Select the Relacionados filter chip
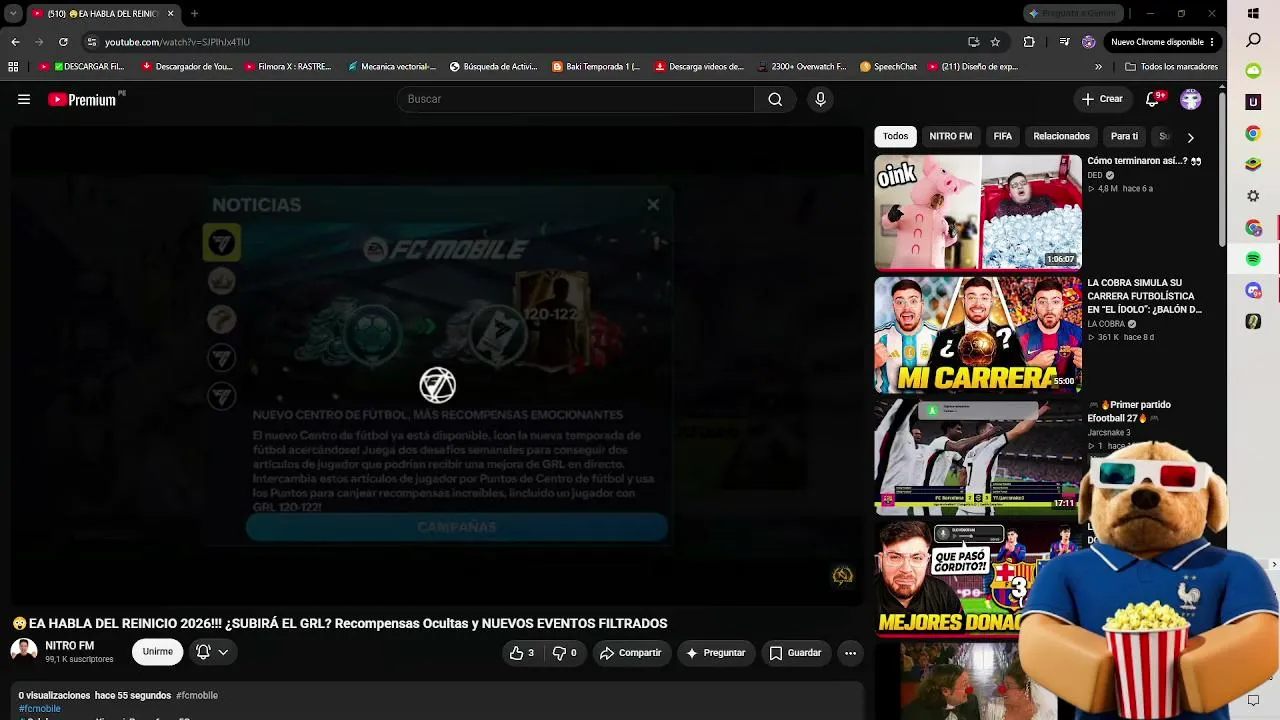Screen dimensions: 1280x720 pos(1061,136)
